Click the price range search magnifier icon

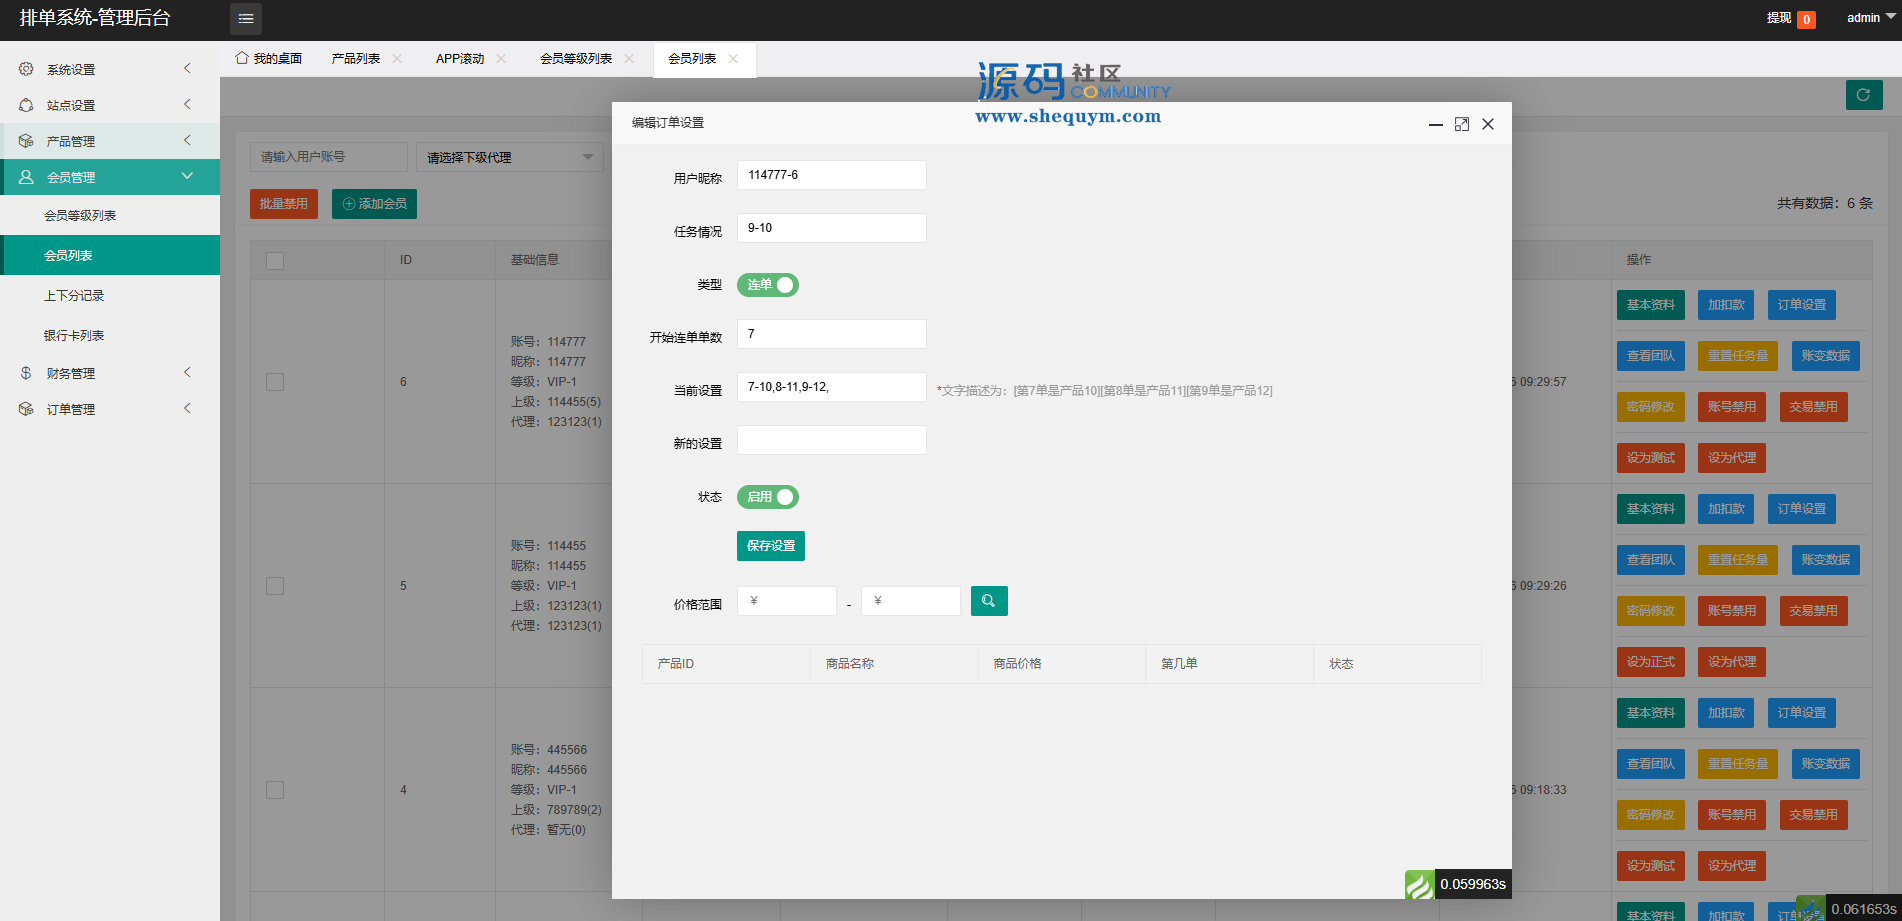988,601
